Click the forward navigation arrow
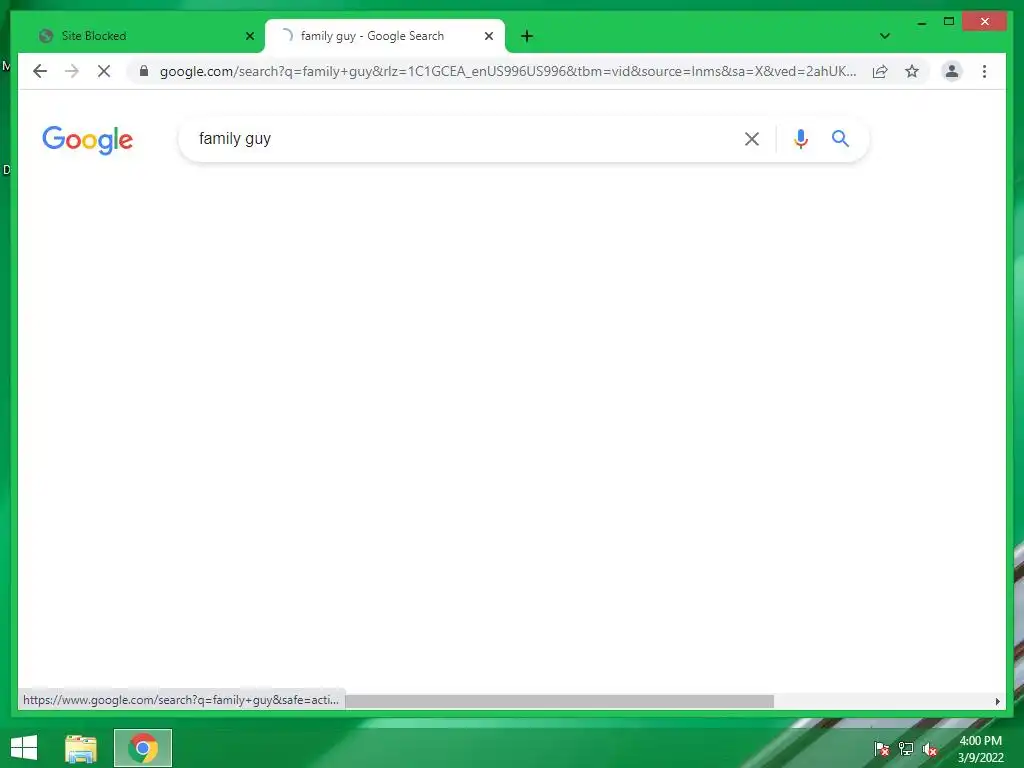The width and height of the screenshot is (1024, 768). [x=72, y=71]
